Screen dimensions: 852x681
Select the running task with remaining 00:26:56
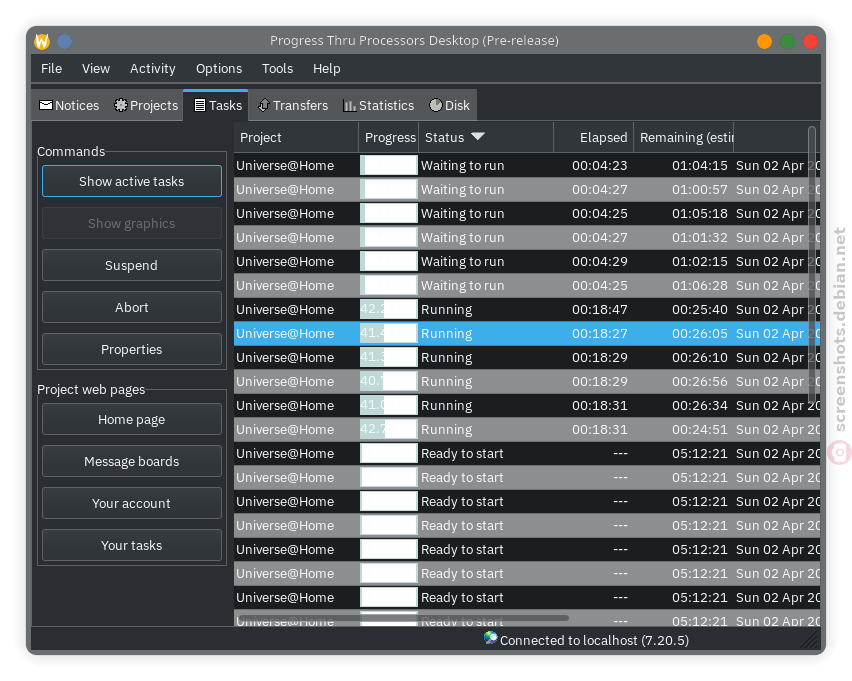pos(527,382)
